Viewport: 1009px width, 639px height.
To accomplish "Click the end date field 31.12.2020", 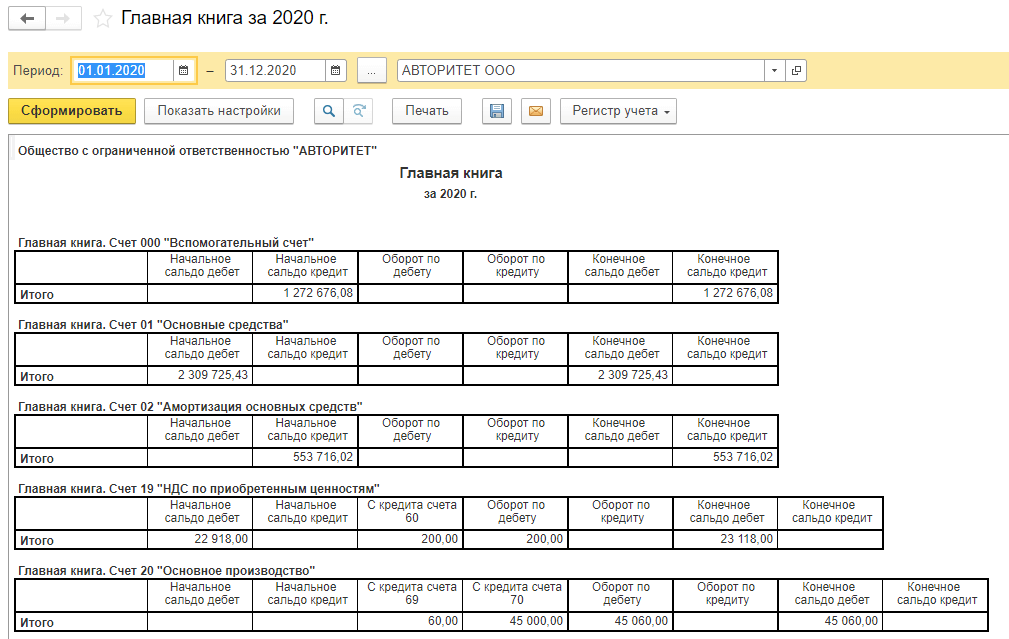I will [x=274, y=71].
